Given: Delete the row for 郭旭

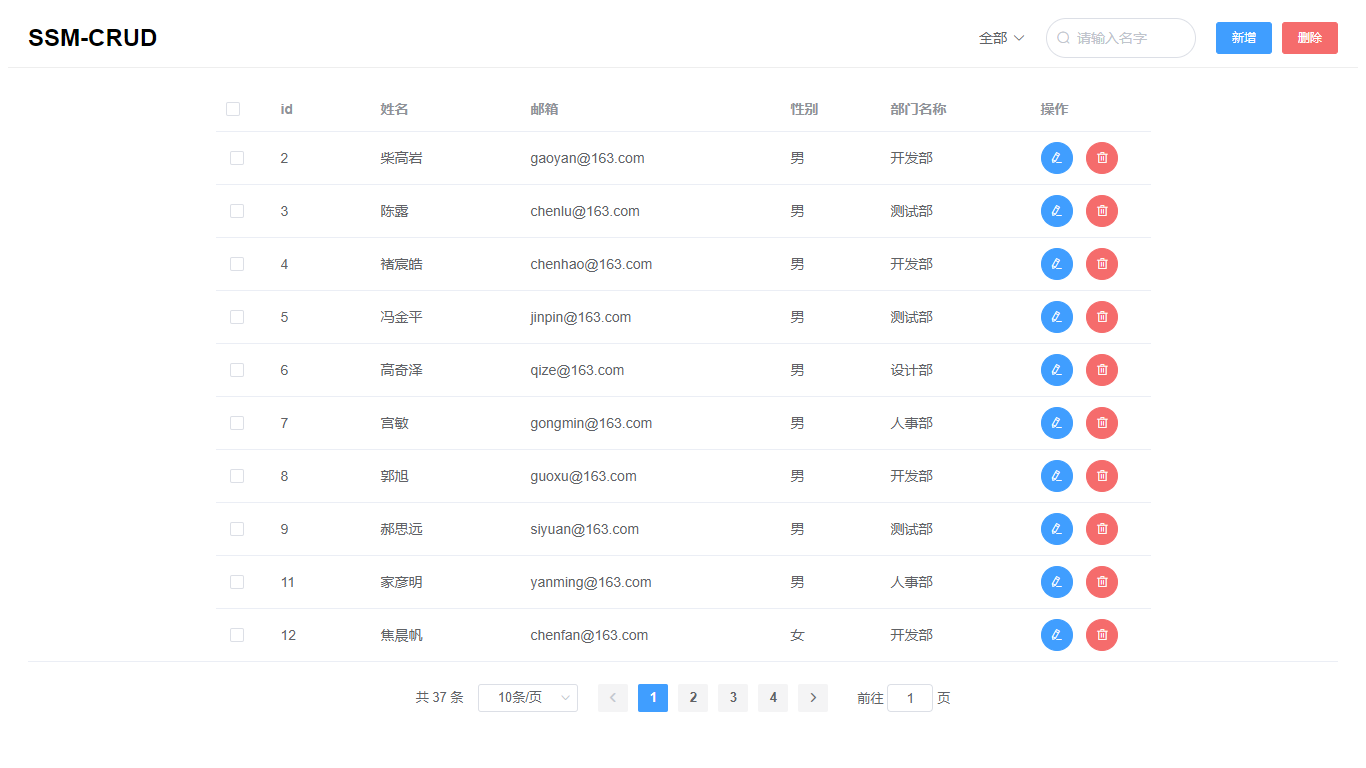Looking at the screenshot, I should click(1102, 476).
